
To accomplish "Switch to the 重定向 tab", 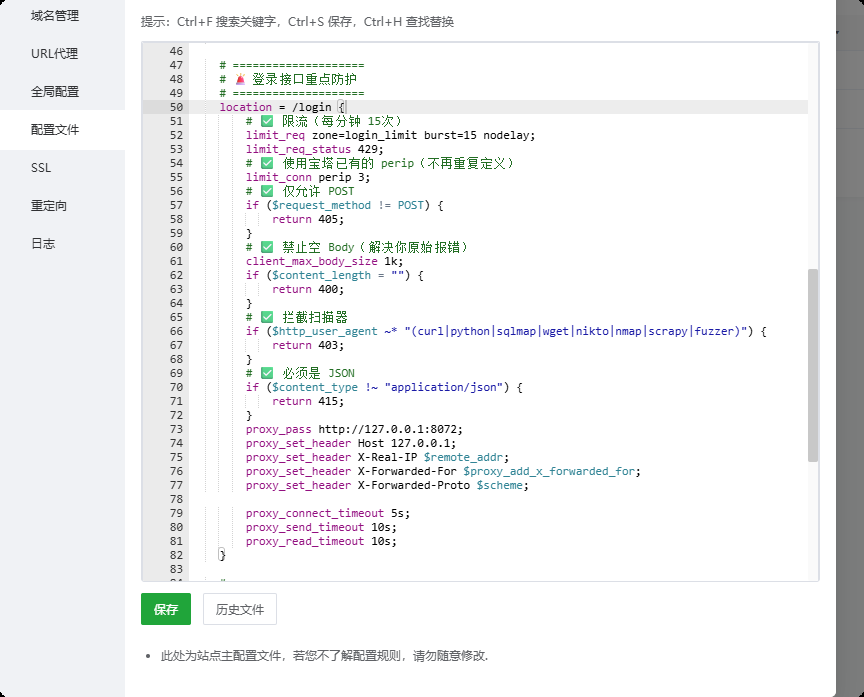I will coord(49,206).
